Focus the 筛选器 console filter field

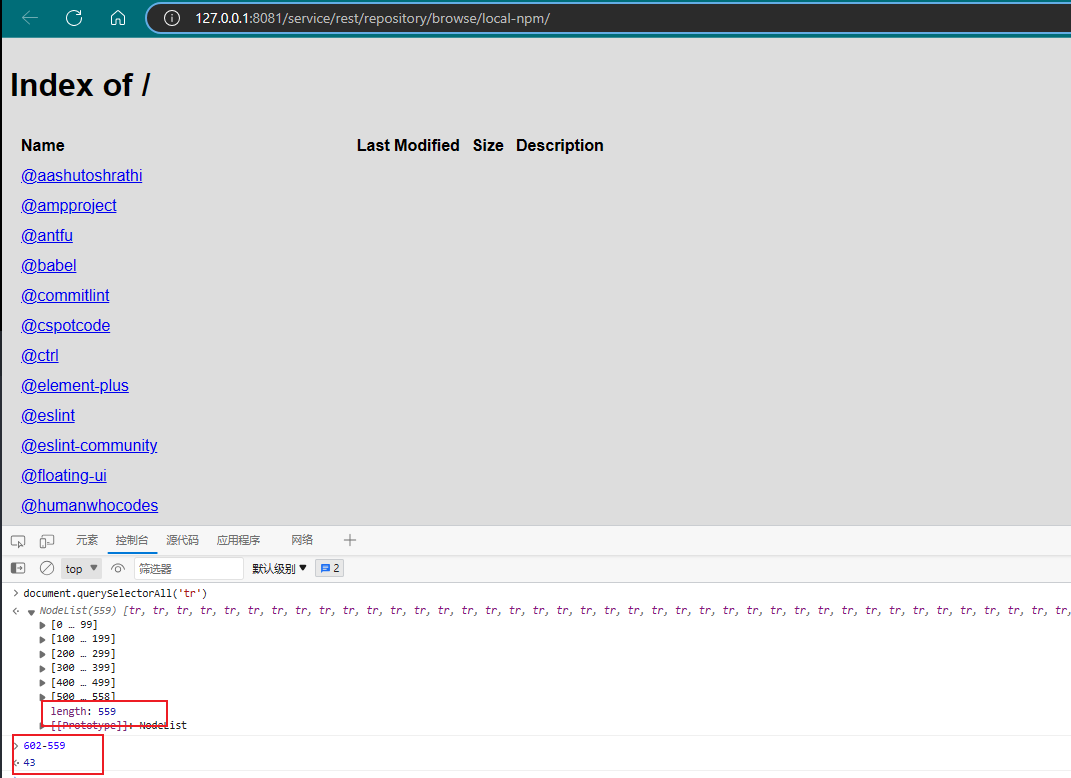tap(189, 568)
